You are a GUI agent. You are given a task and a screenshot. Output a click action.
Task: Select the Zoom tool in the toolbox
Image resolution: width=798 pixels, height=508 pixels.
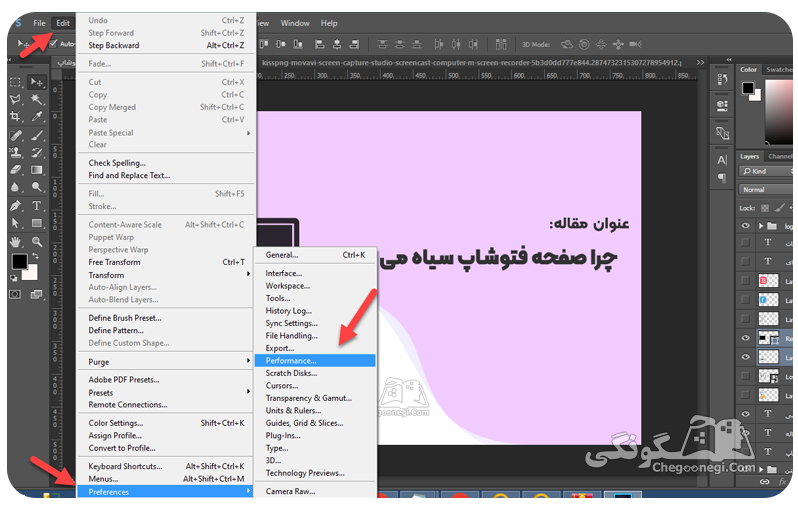pos(37,241)
